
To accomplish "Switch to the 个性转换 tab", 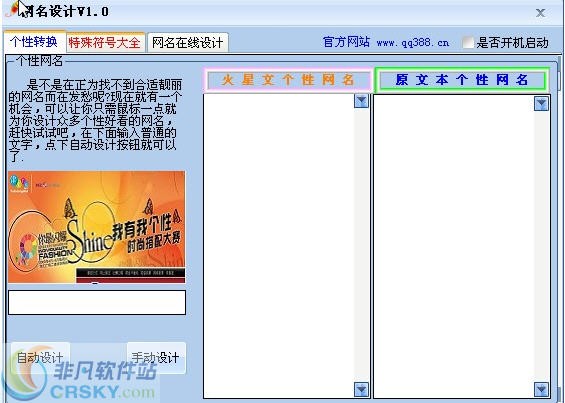I will 35,42.
